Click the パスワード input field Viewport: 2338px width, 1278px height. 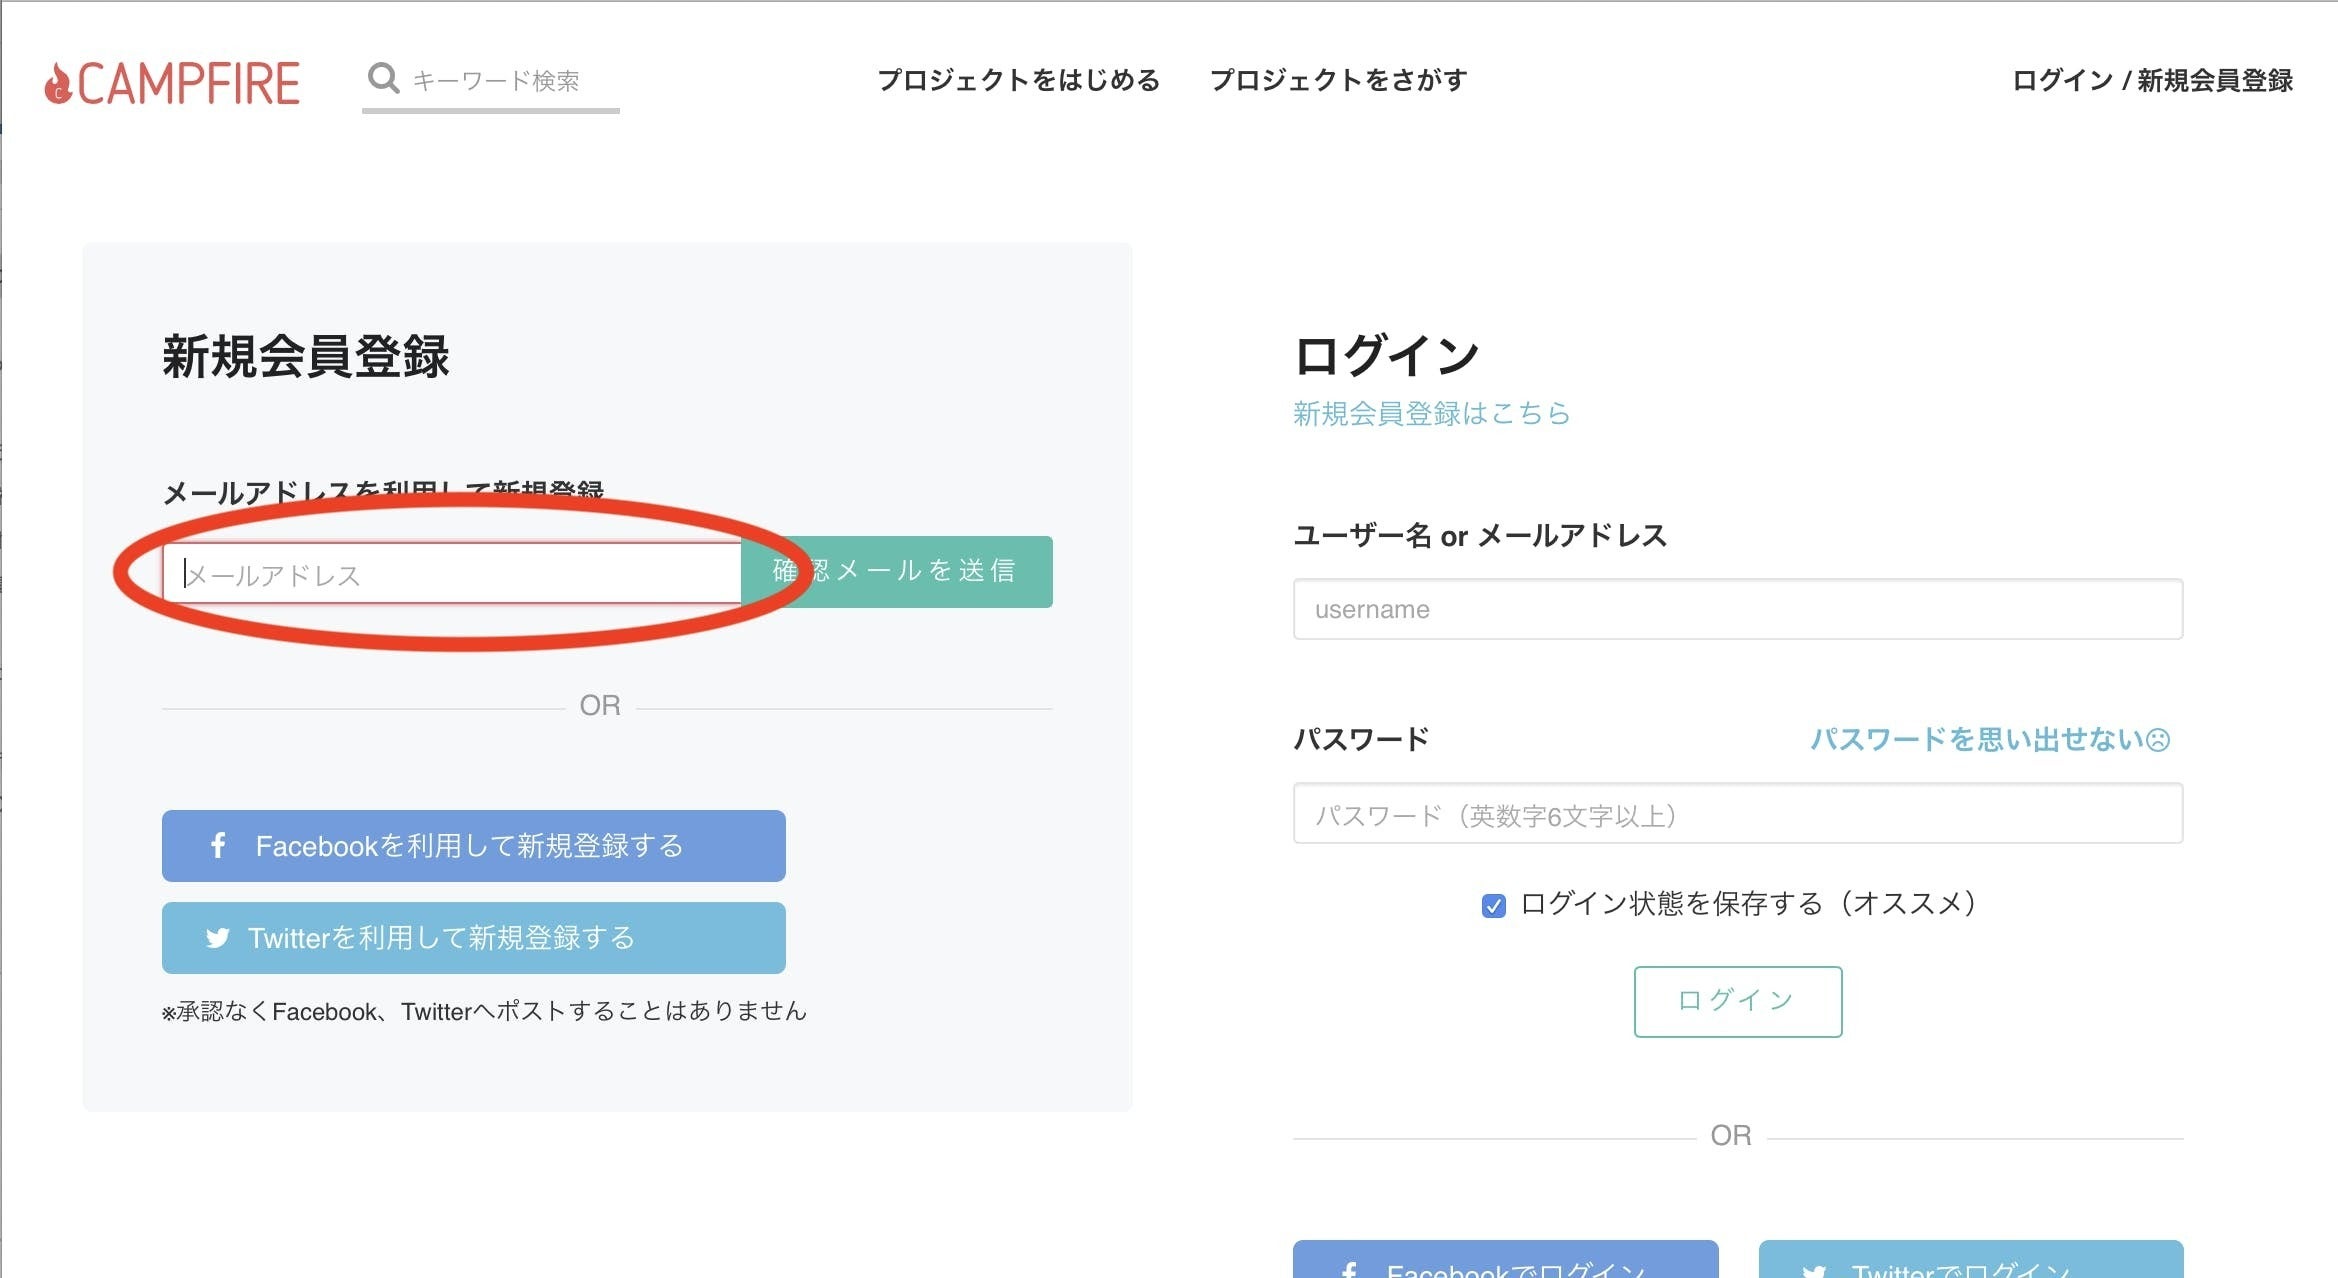click(x=1737, y=814)
